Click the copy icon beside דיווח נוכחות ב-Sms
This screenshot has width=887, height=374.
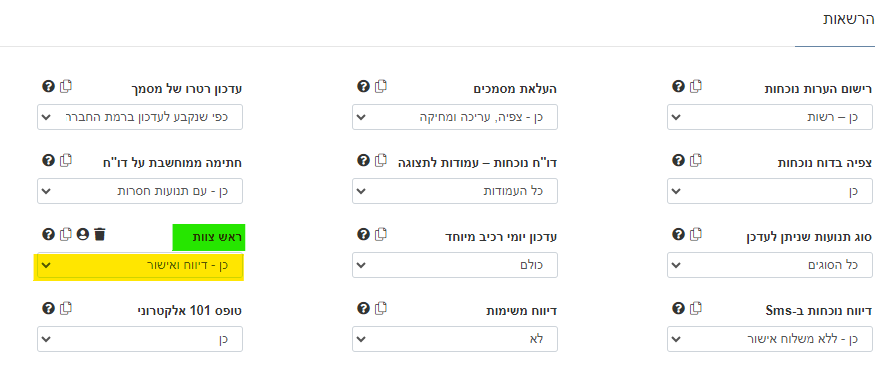pos(696,308)
